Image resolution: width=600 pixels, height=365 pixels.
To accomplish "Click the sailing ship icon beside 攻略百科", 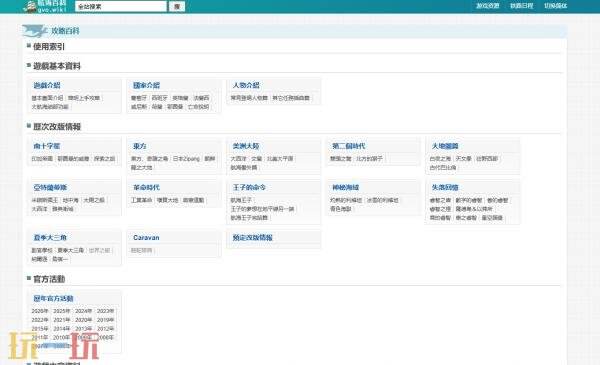I will [x=34, y=31].
